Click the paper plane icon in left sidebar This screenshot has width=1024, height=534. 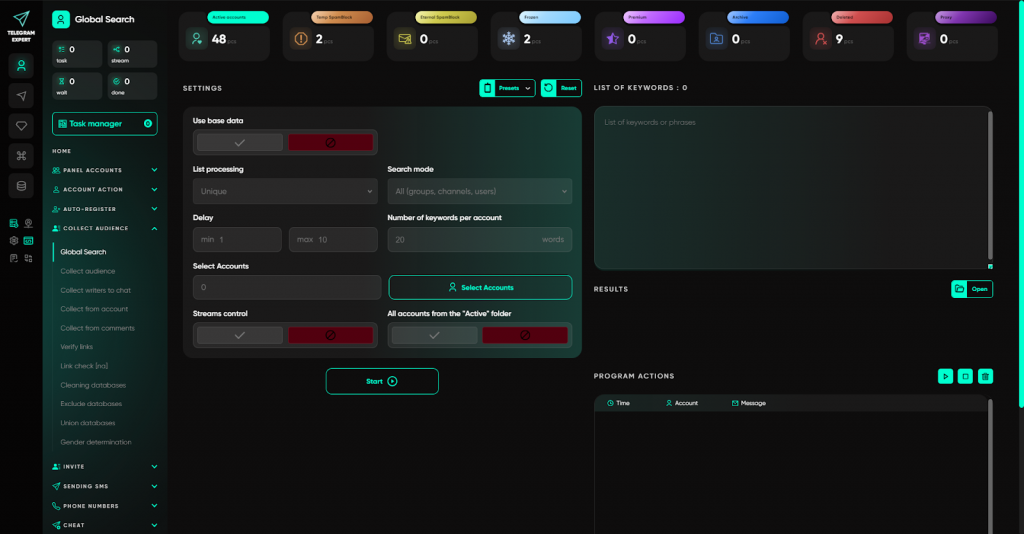[21, 95]
